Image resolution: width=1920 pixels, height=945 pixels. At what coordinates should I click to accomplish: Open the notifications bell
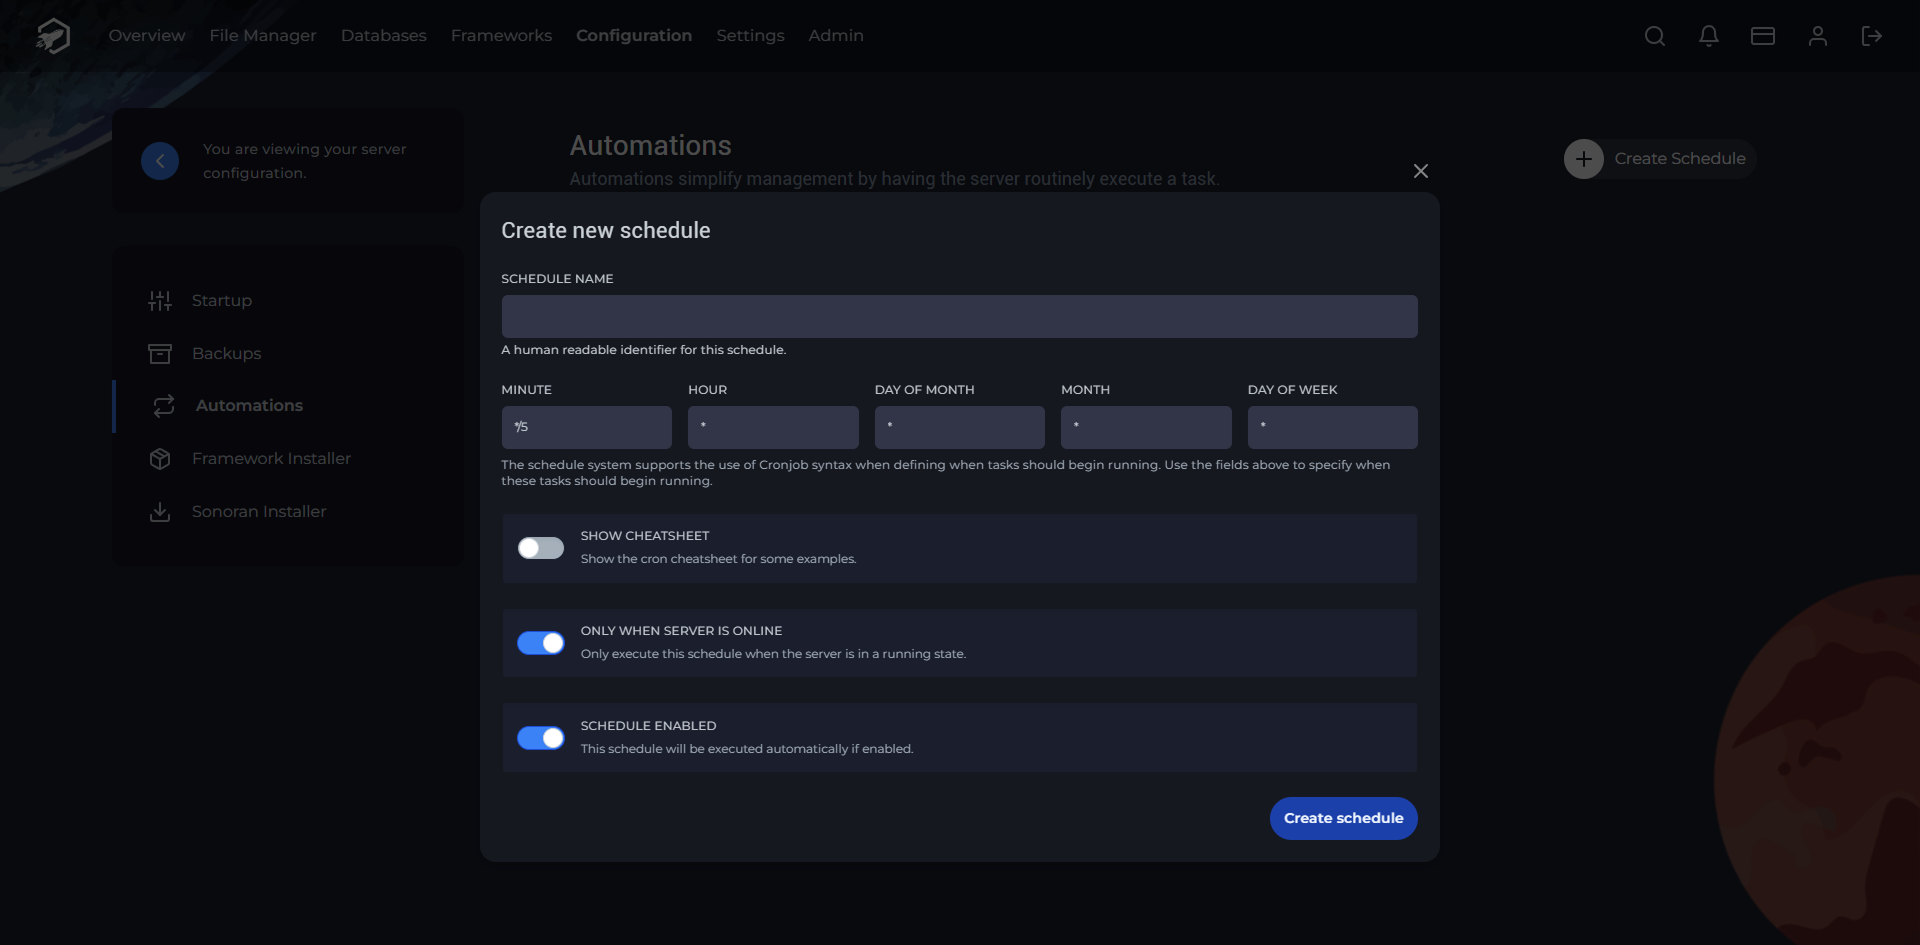tap(1709, 36)
